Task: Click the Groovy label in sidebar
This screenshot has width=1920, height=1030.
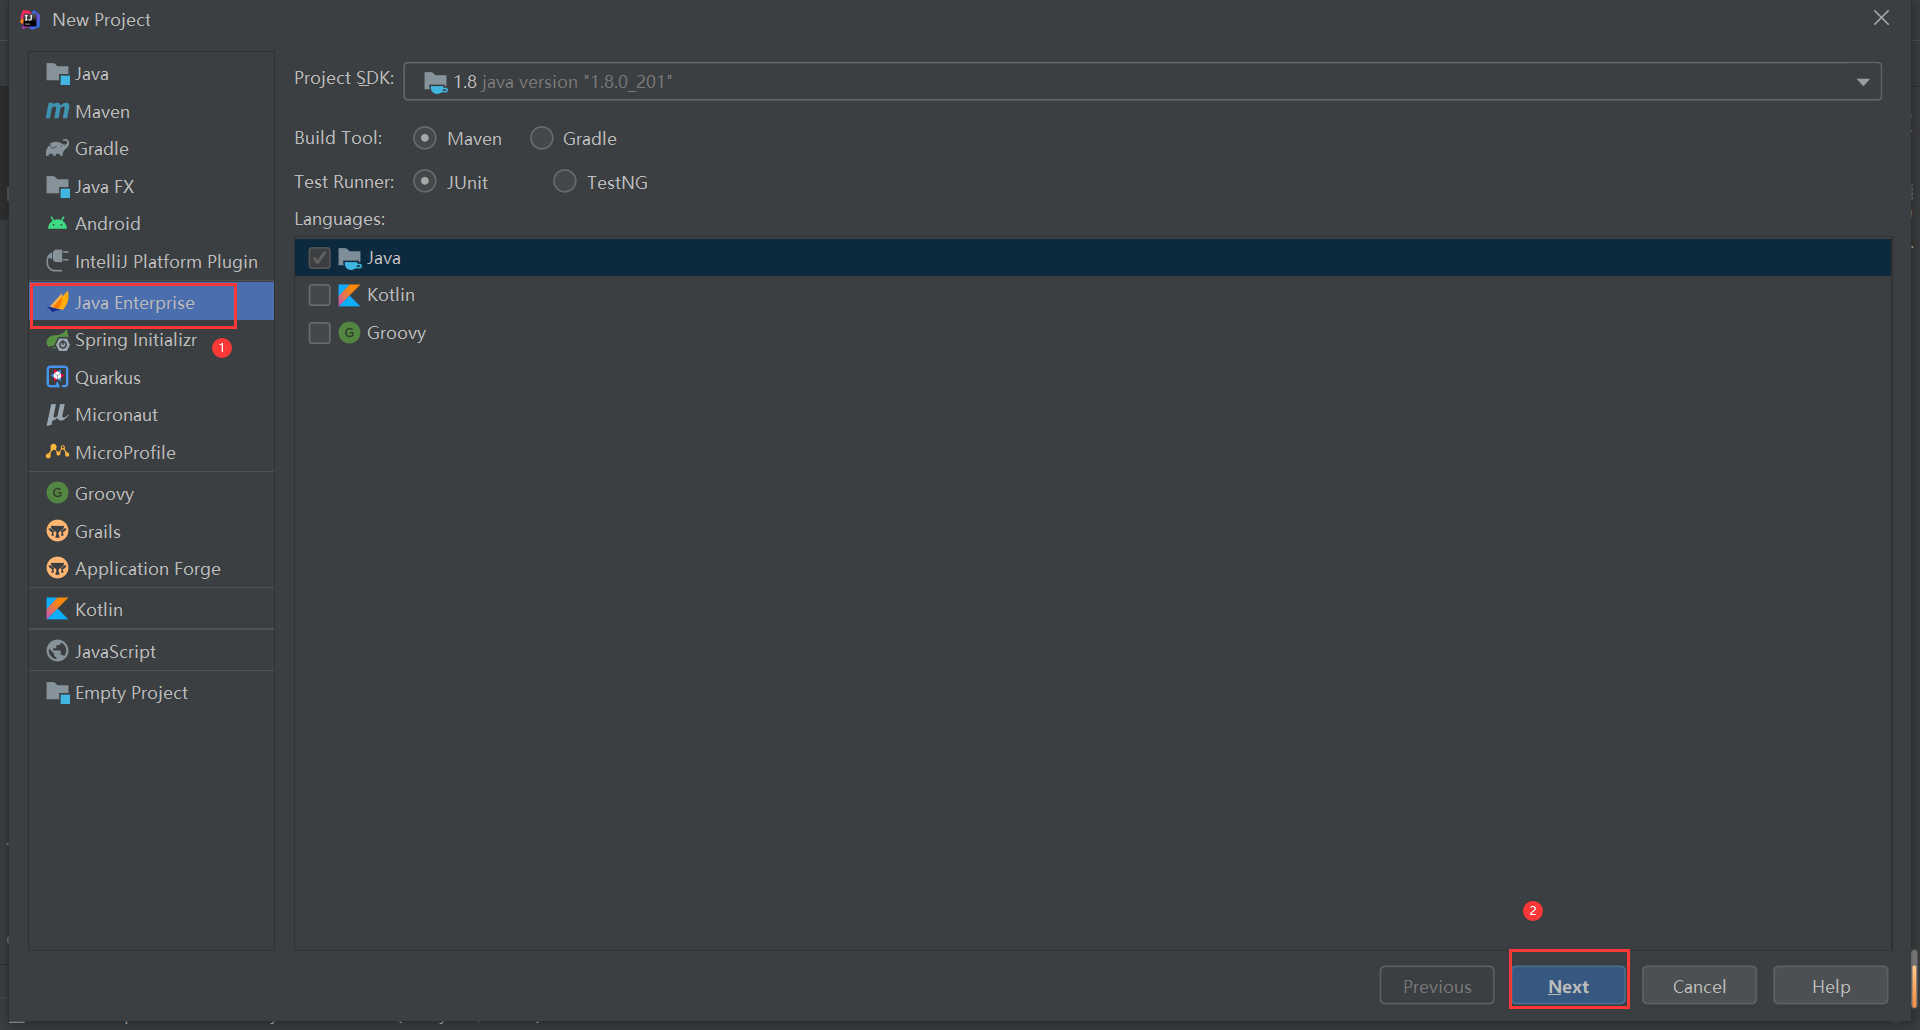Action: click(x=104, y=494)
